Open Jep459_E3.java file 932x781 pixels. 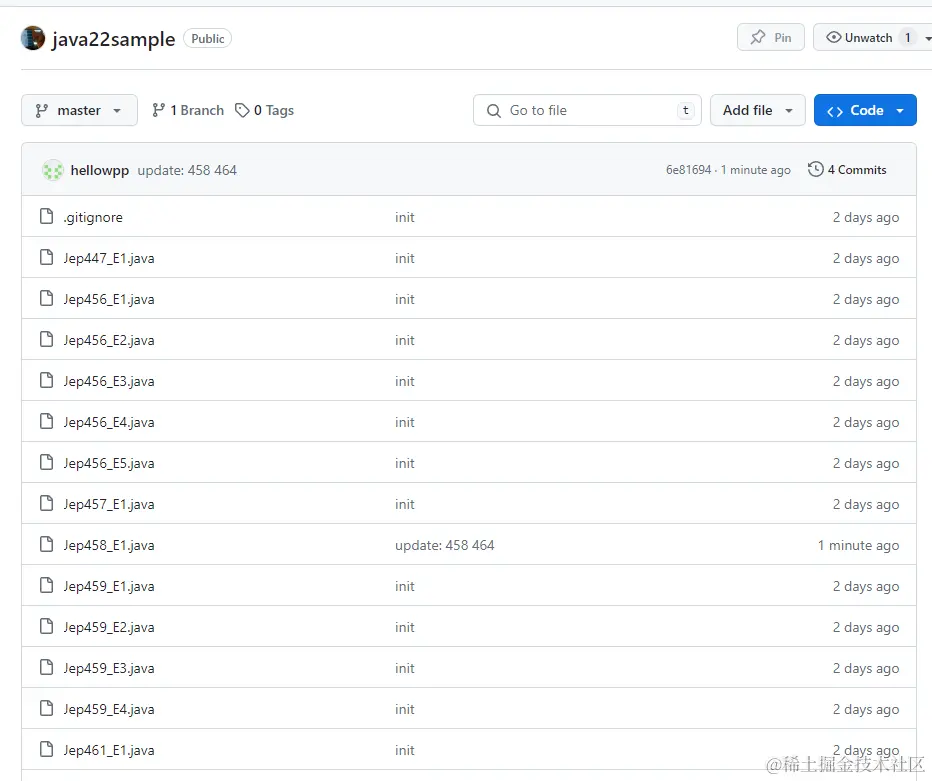pos(109,668)
